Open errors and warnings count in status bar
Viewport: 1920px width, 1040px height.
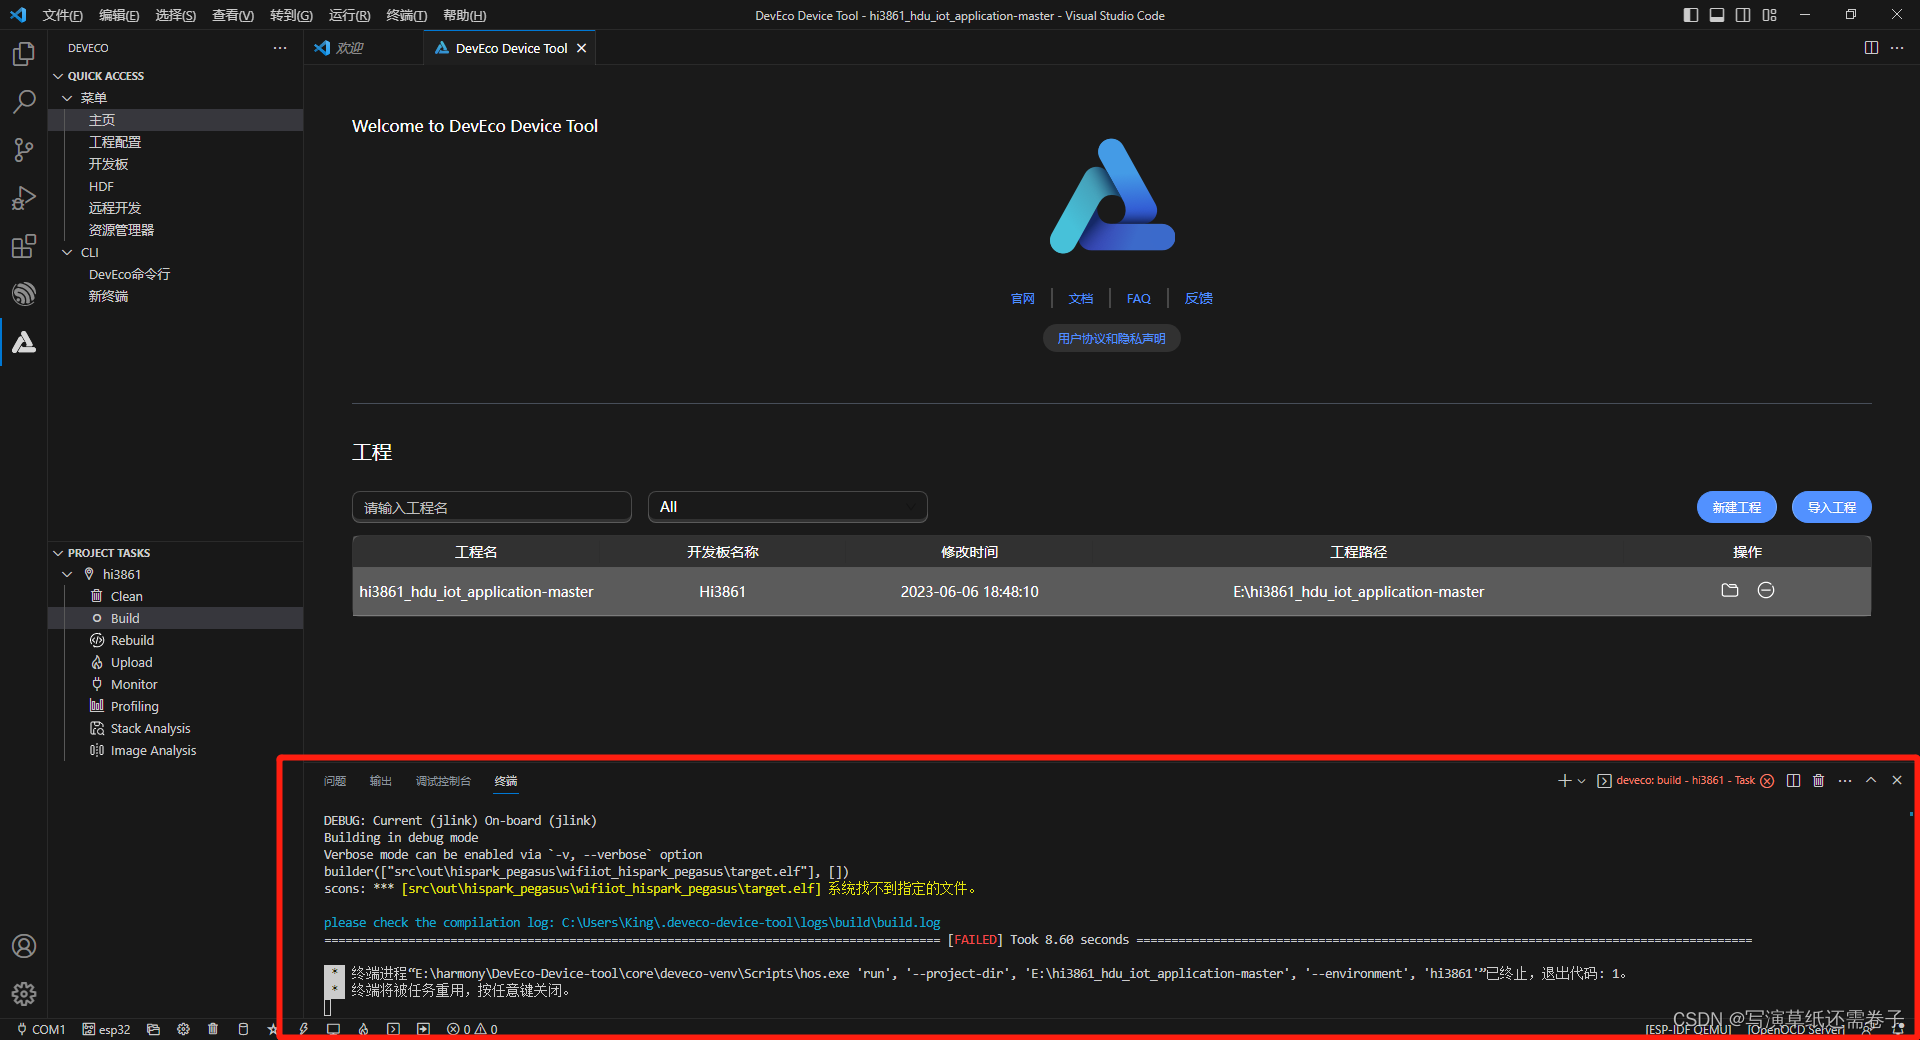472,1029
